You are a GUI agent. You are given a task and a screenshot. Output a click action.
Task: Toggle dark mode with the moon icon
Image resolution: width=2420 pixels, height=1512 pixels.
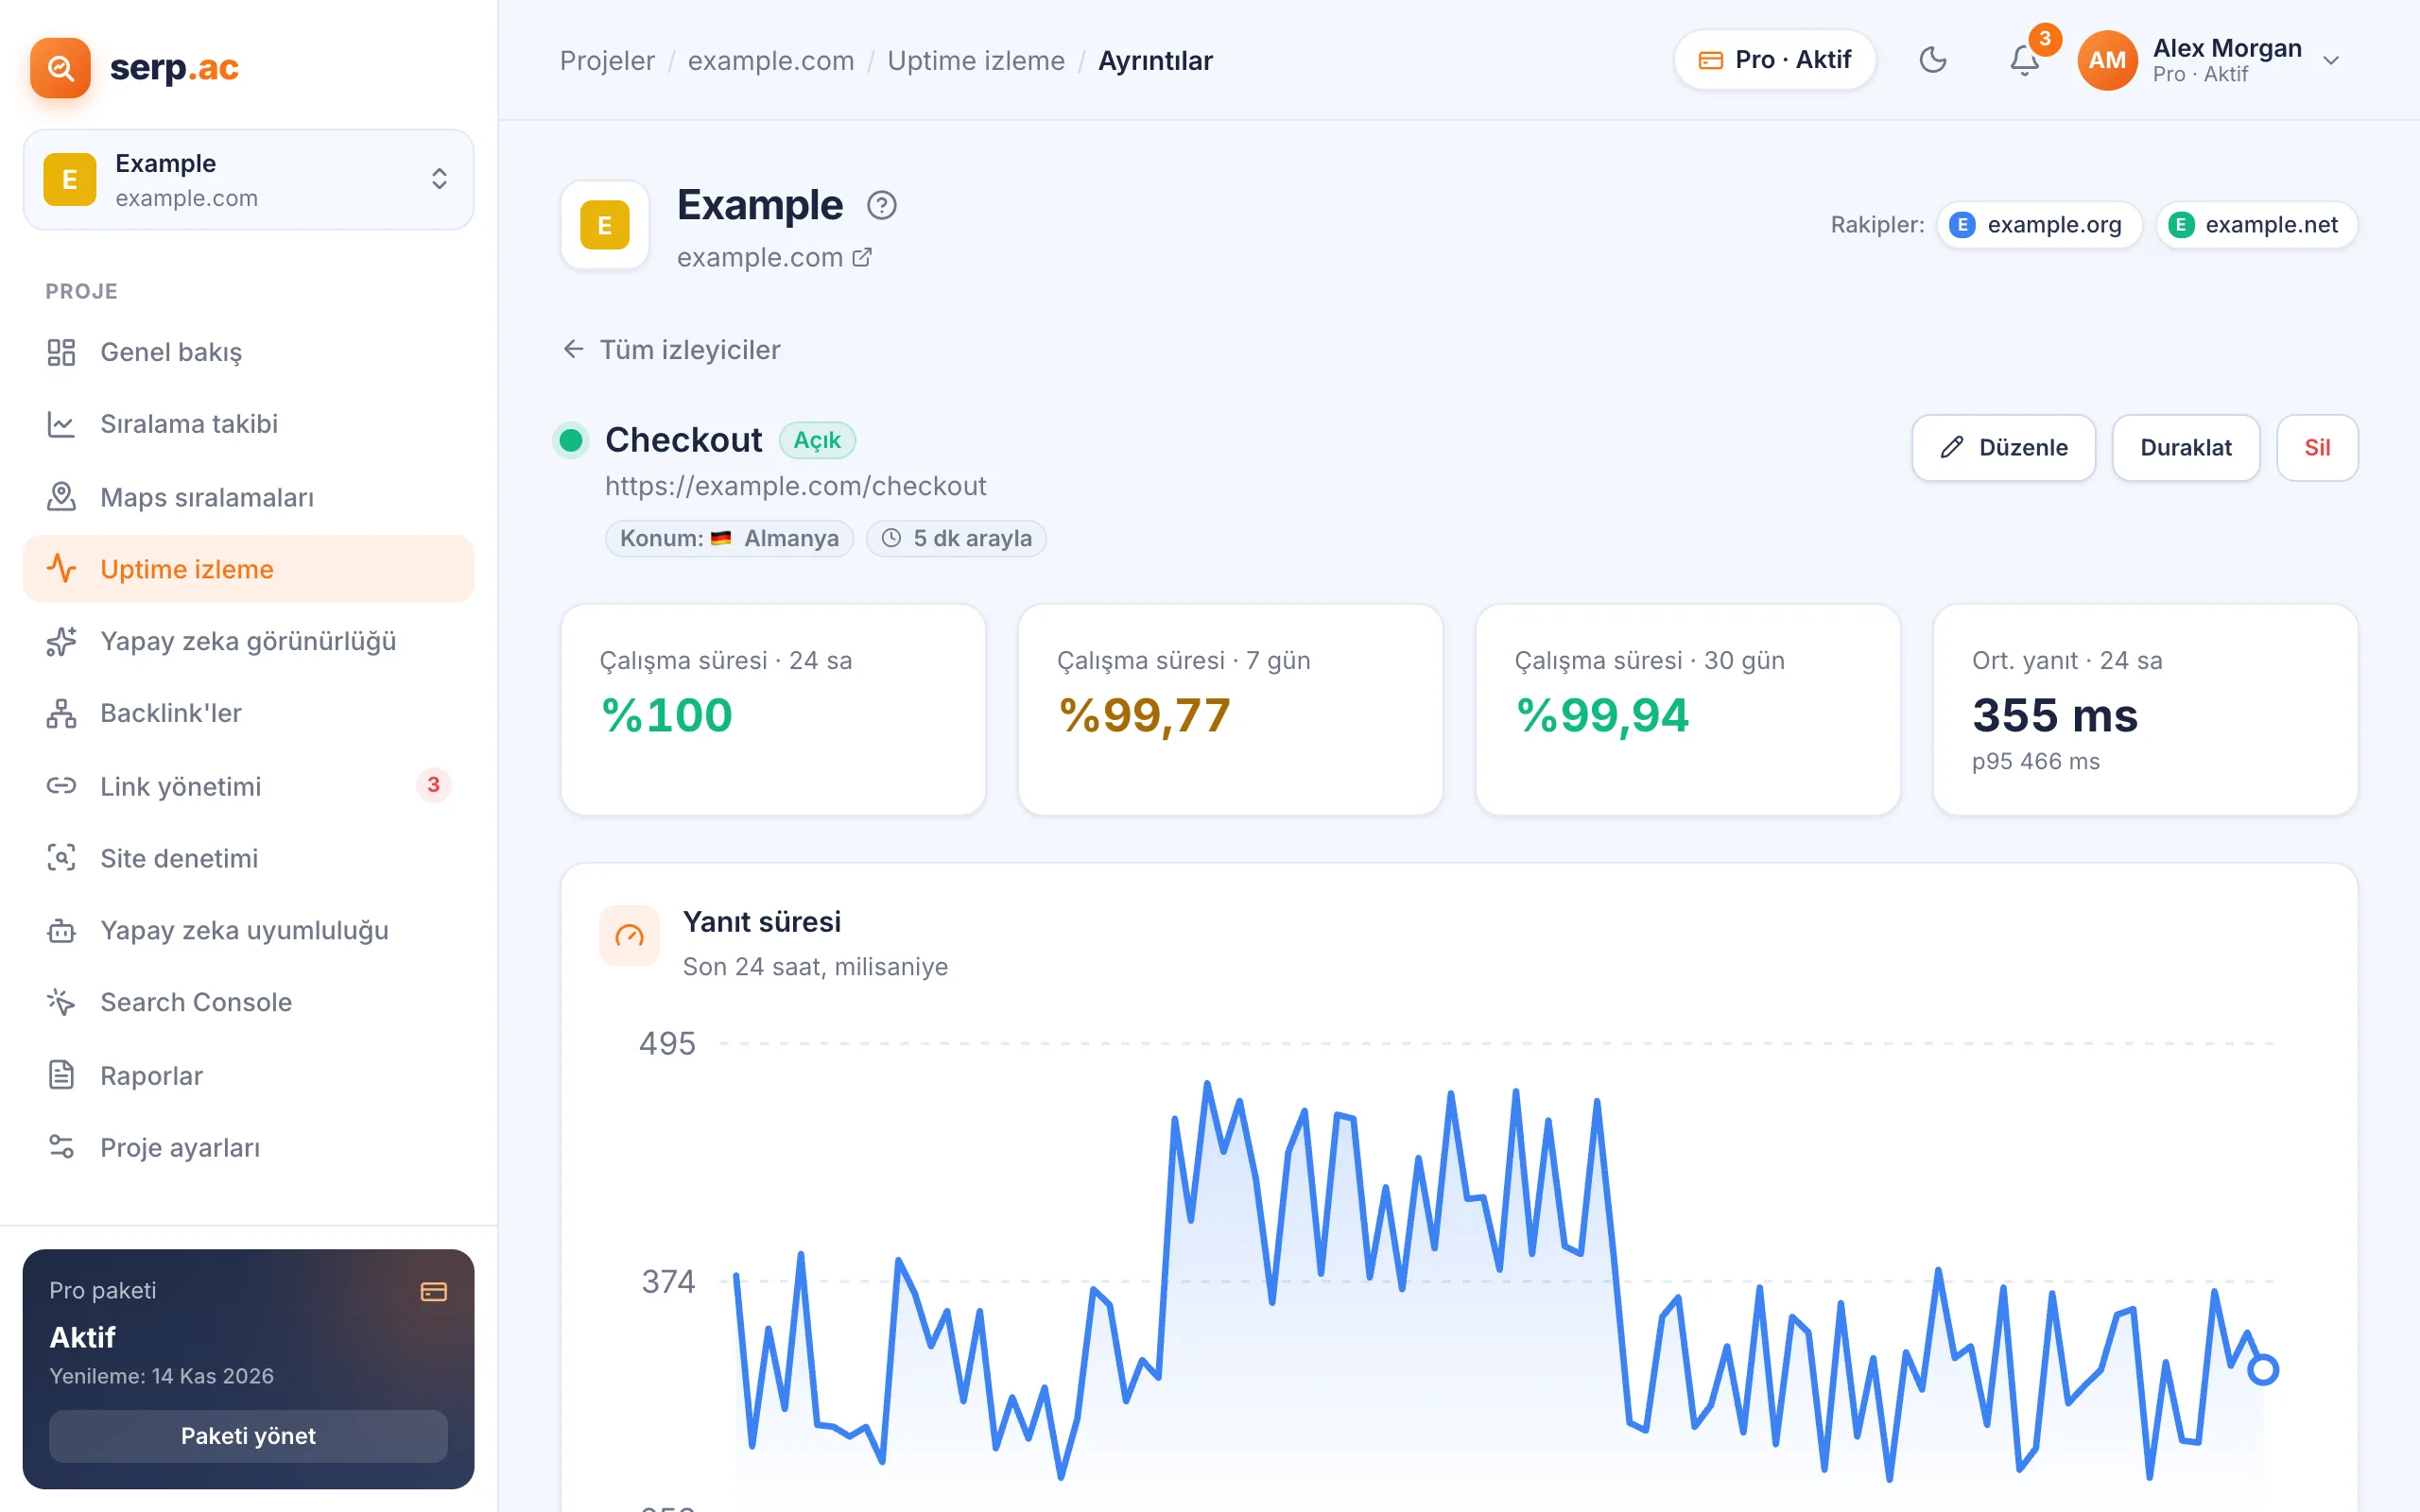point(1933,60)
